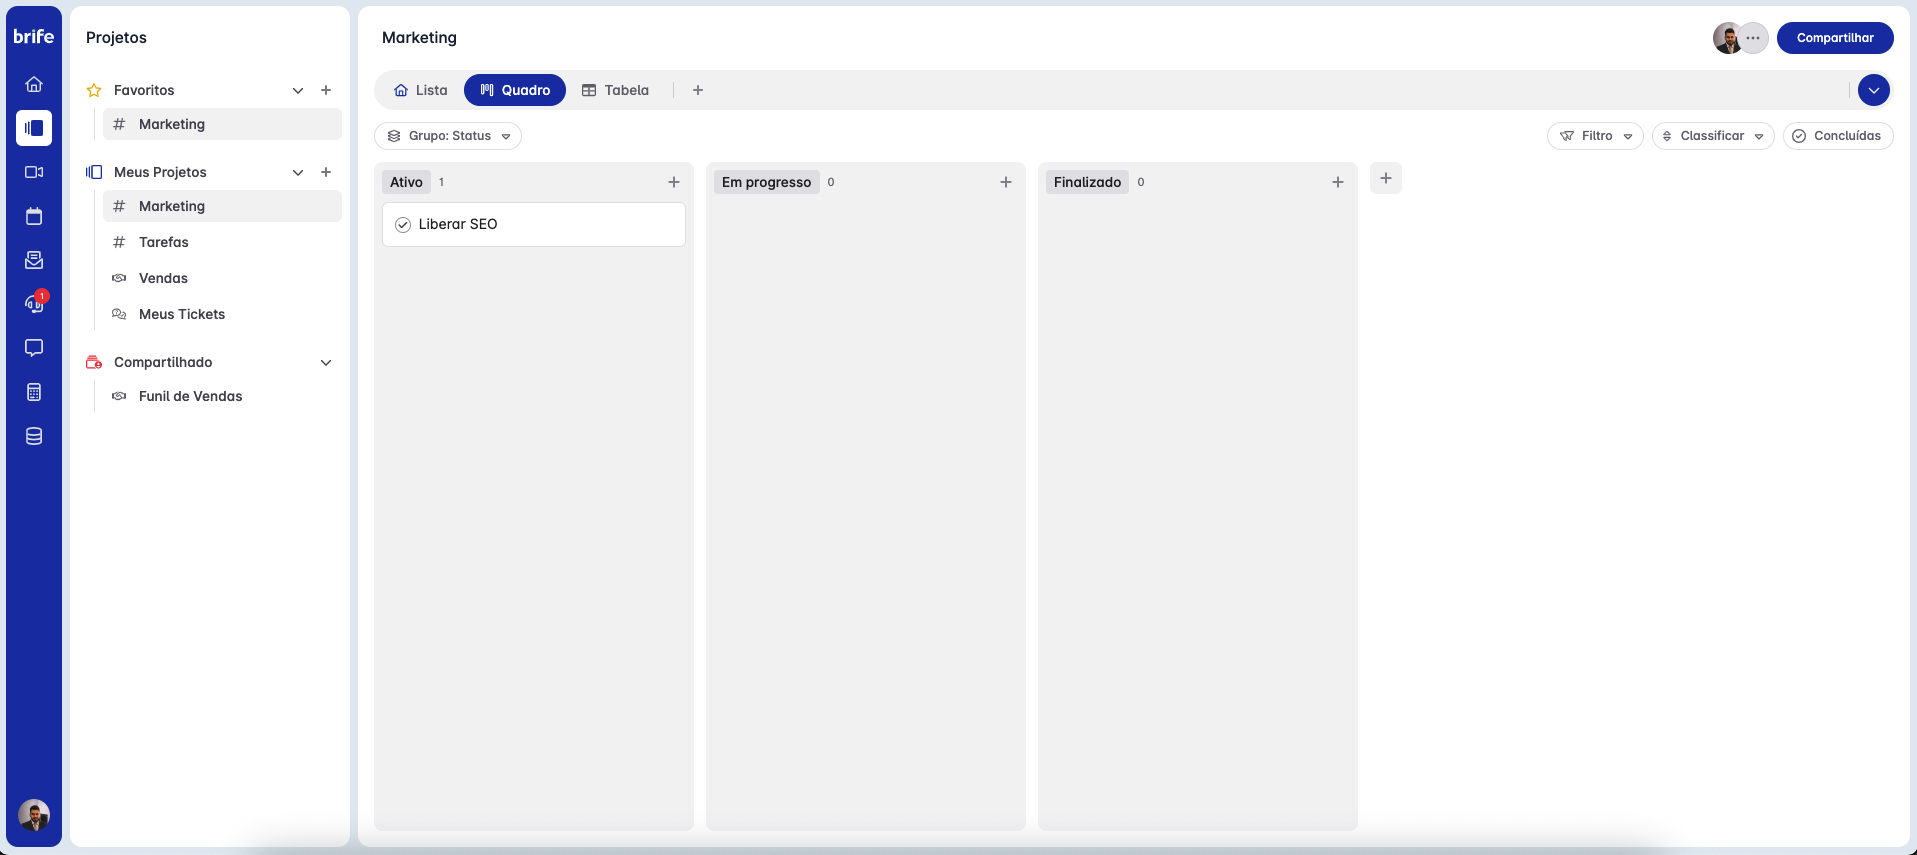Switch to the Tabela view tab
The width and height of the screenshot is (1917, 855).
point(616,90)
